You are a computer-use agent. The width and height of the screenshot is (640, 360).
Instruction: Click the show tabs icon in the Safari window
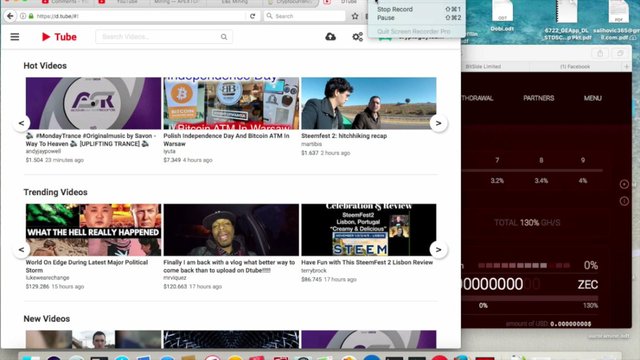[x=620, y=53]
